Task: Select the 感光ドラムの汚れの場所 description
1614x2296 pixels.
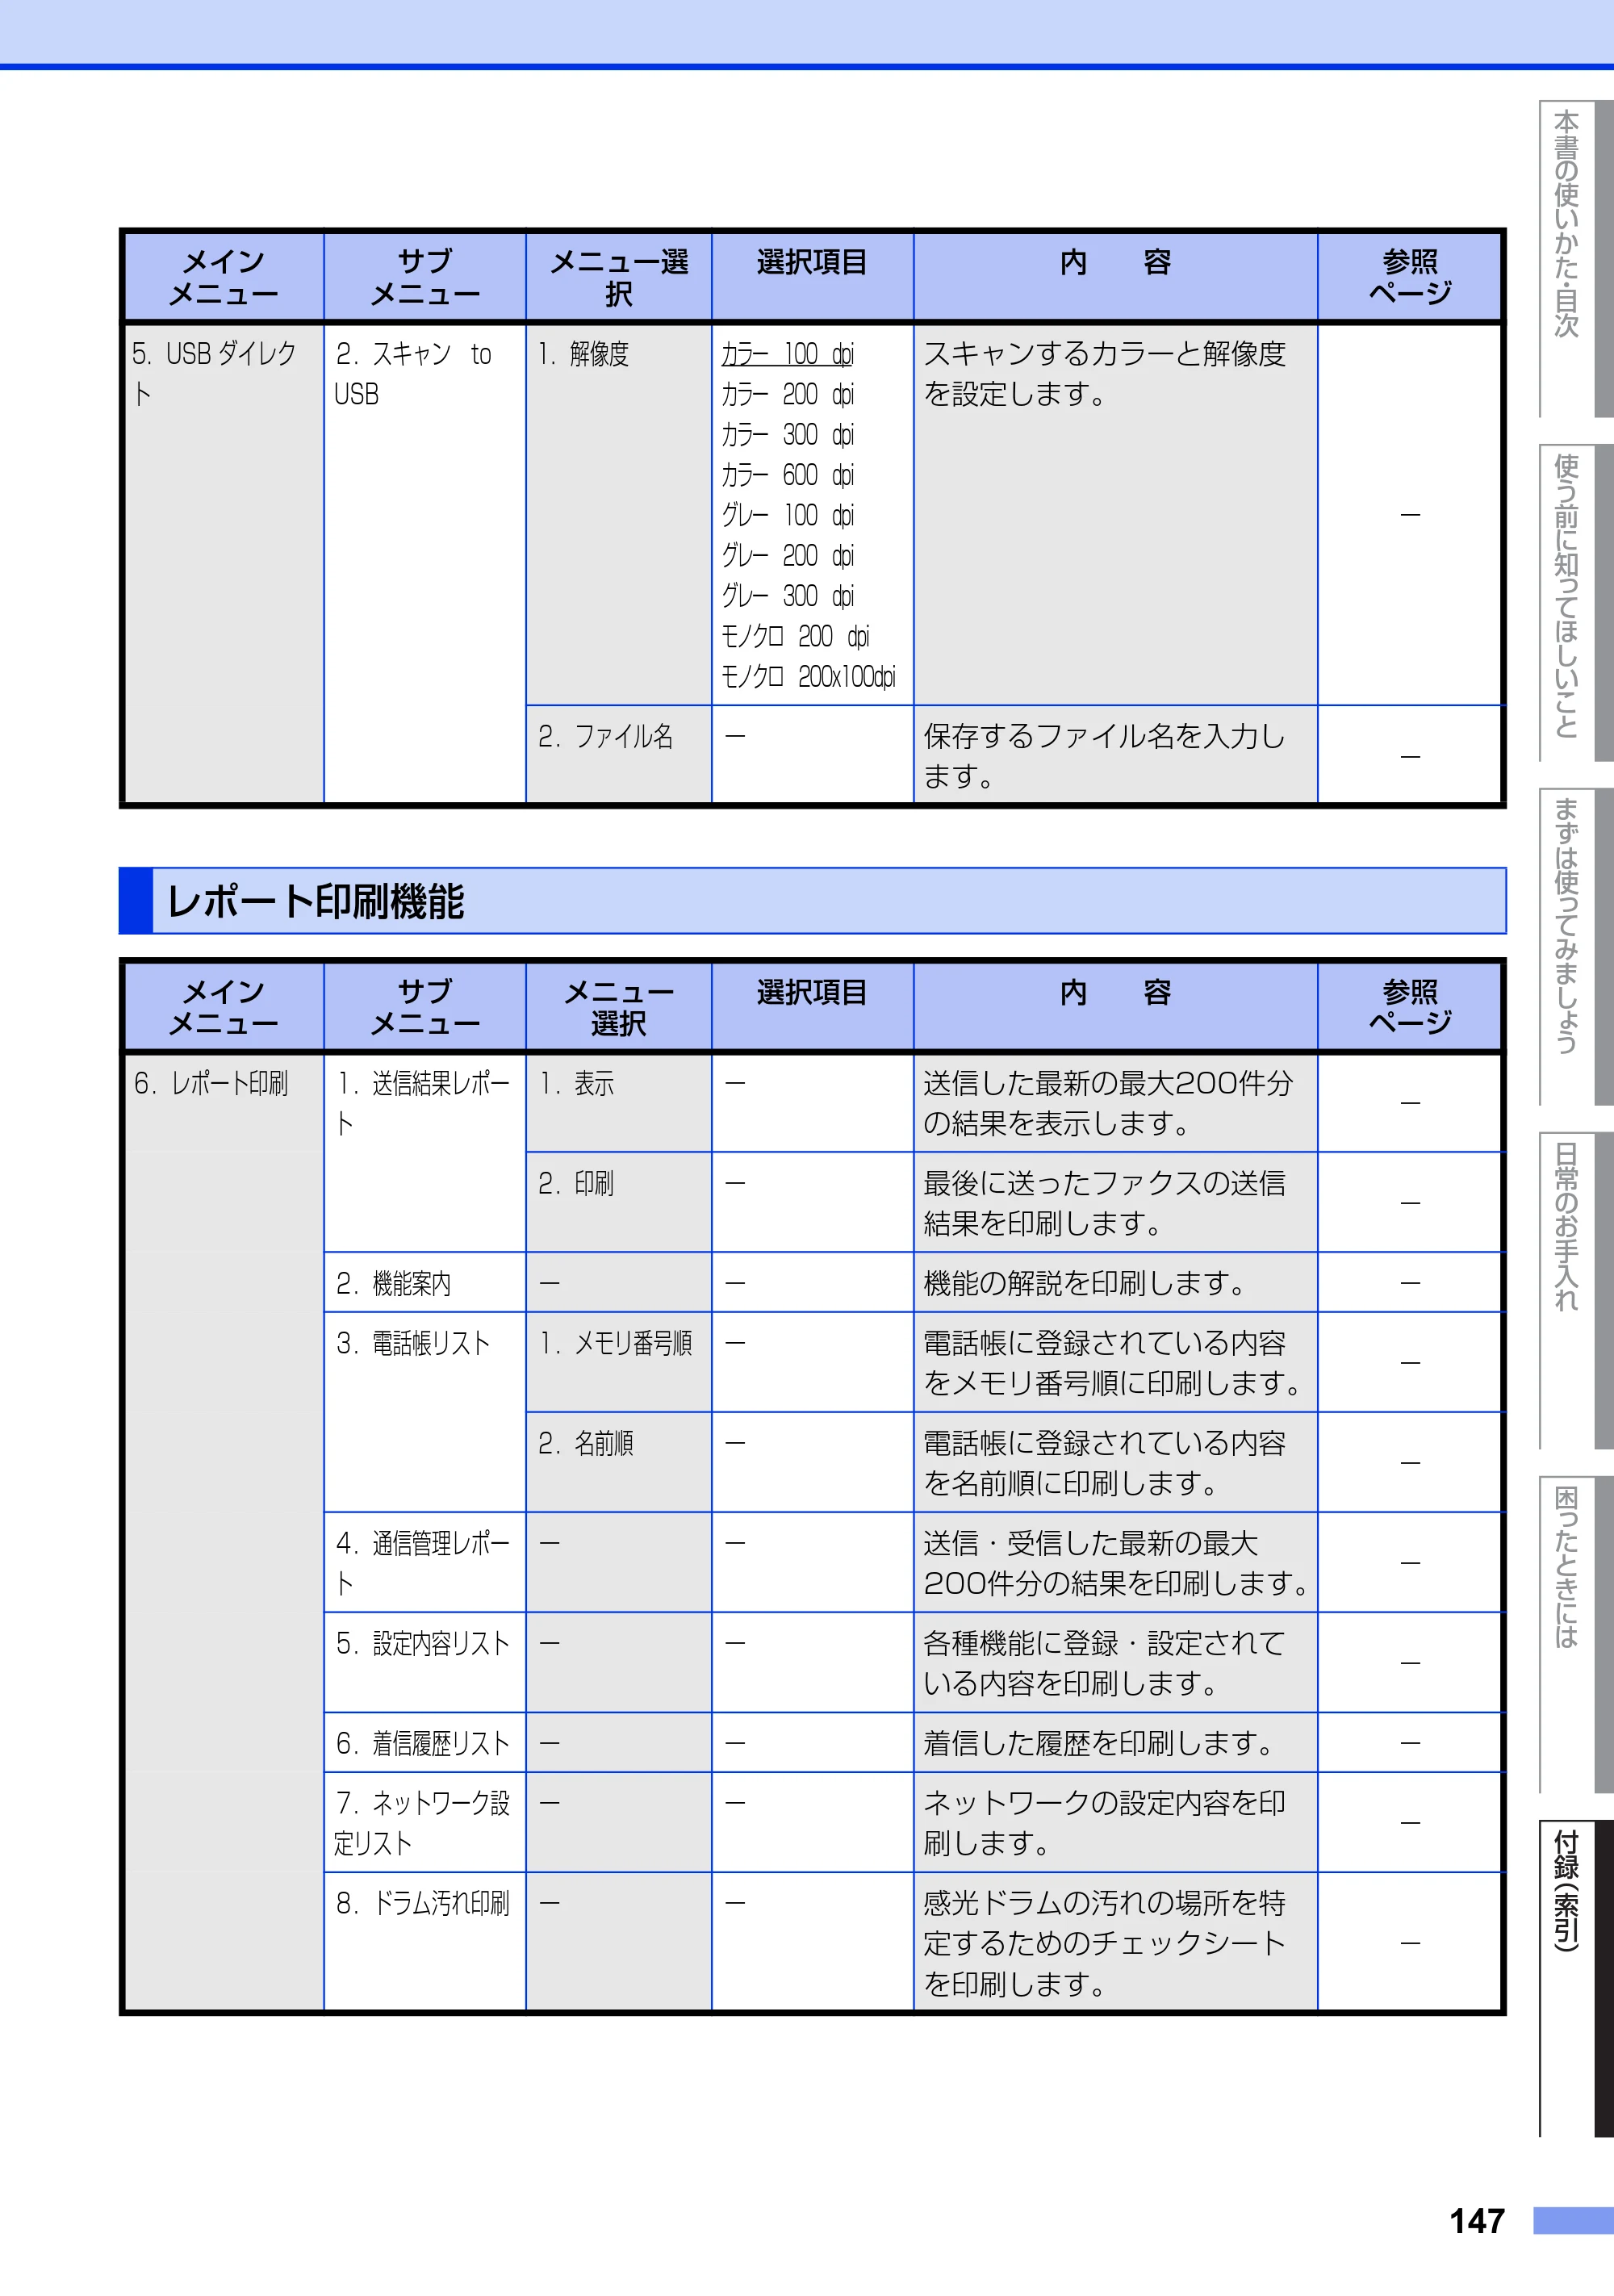Action: pyautogui.click(x=1105, y=1943)
